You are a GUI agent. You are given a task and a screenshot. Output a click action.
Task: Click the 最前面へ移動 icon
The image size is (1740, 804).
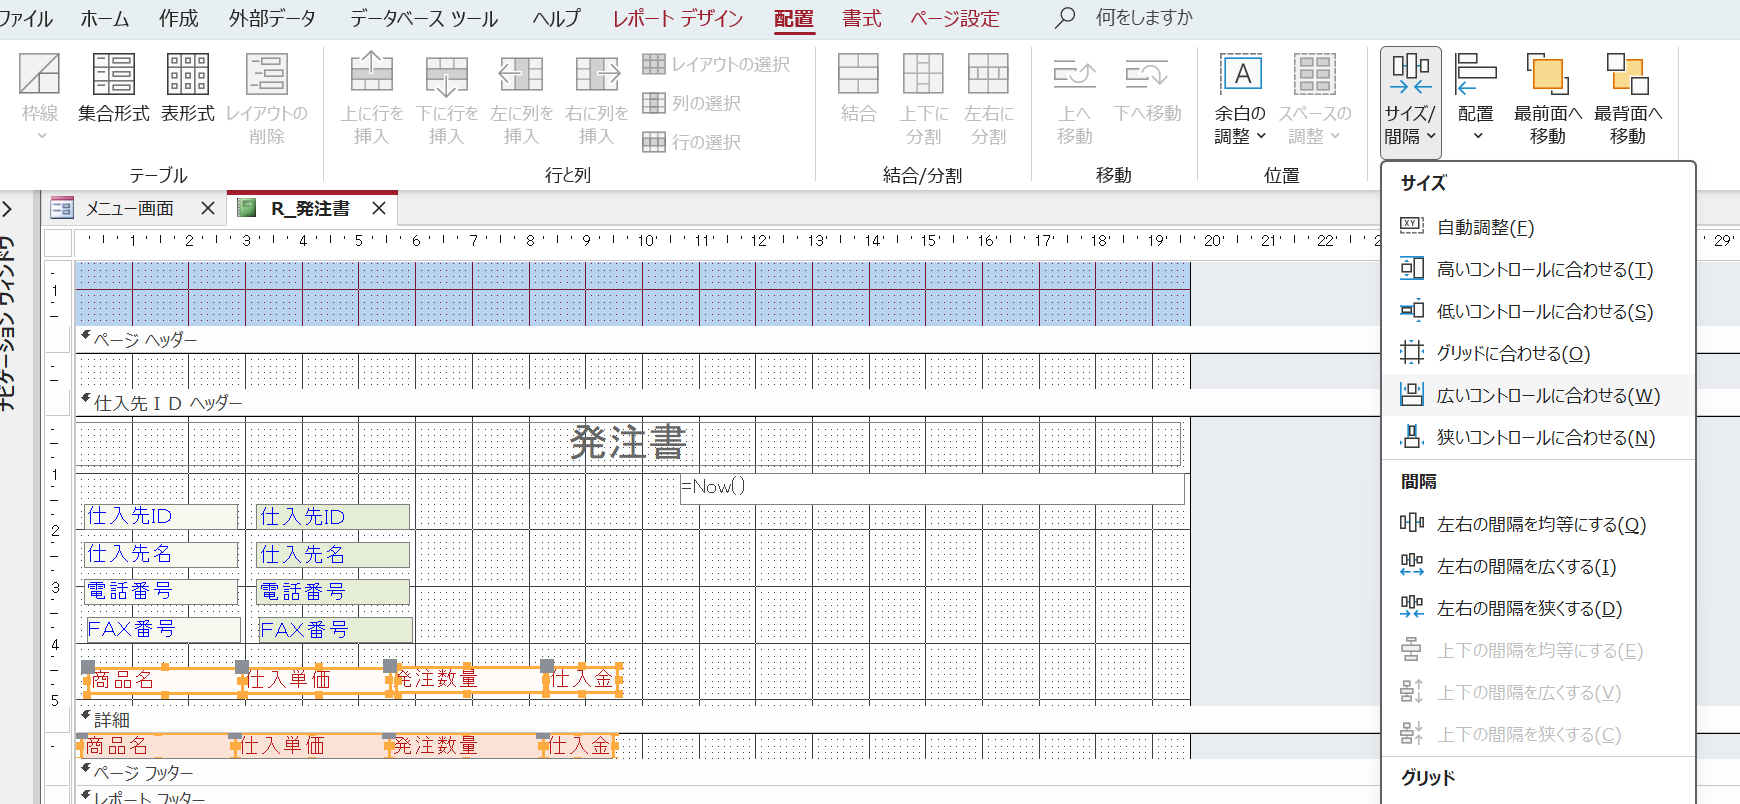(x=1548, y=74)
